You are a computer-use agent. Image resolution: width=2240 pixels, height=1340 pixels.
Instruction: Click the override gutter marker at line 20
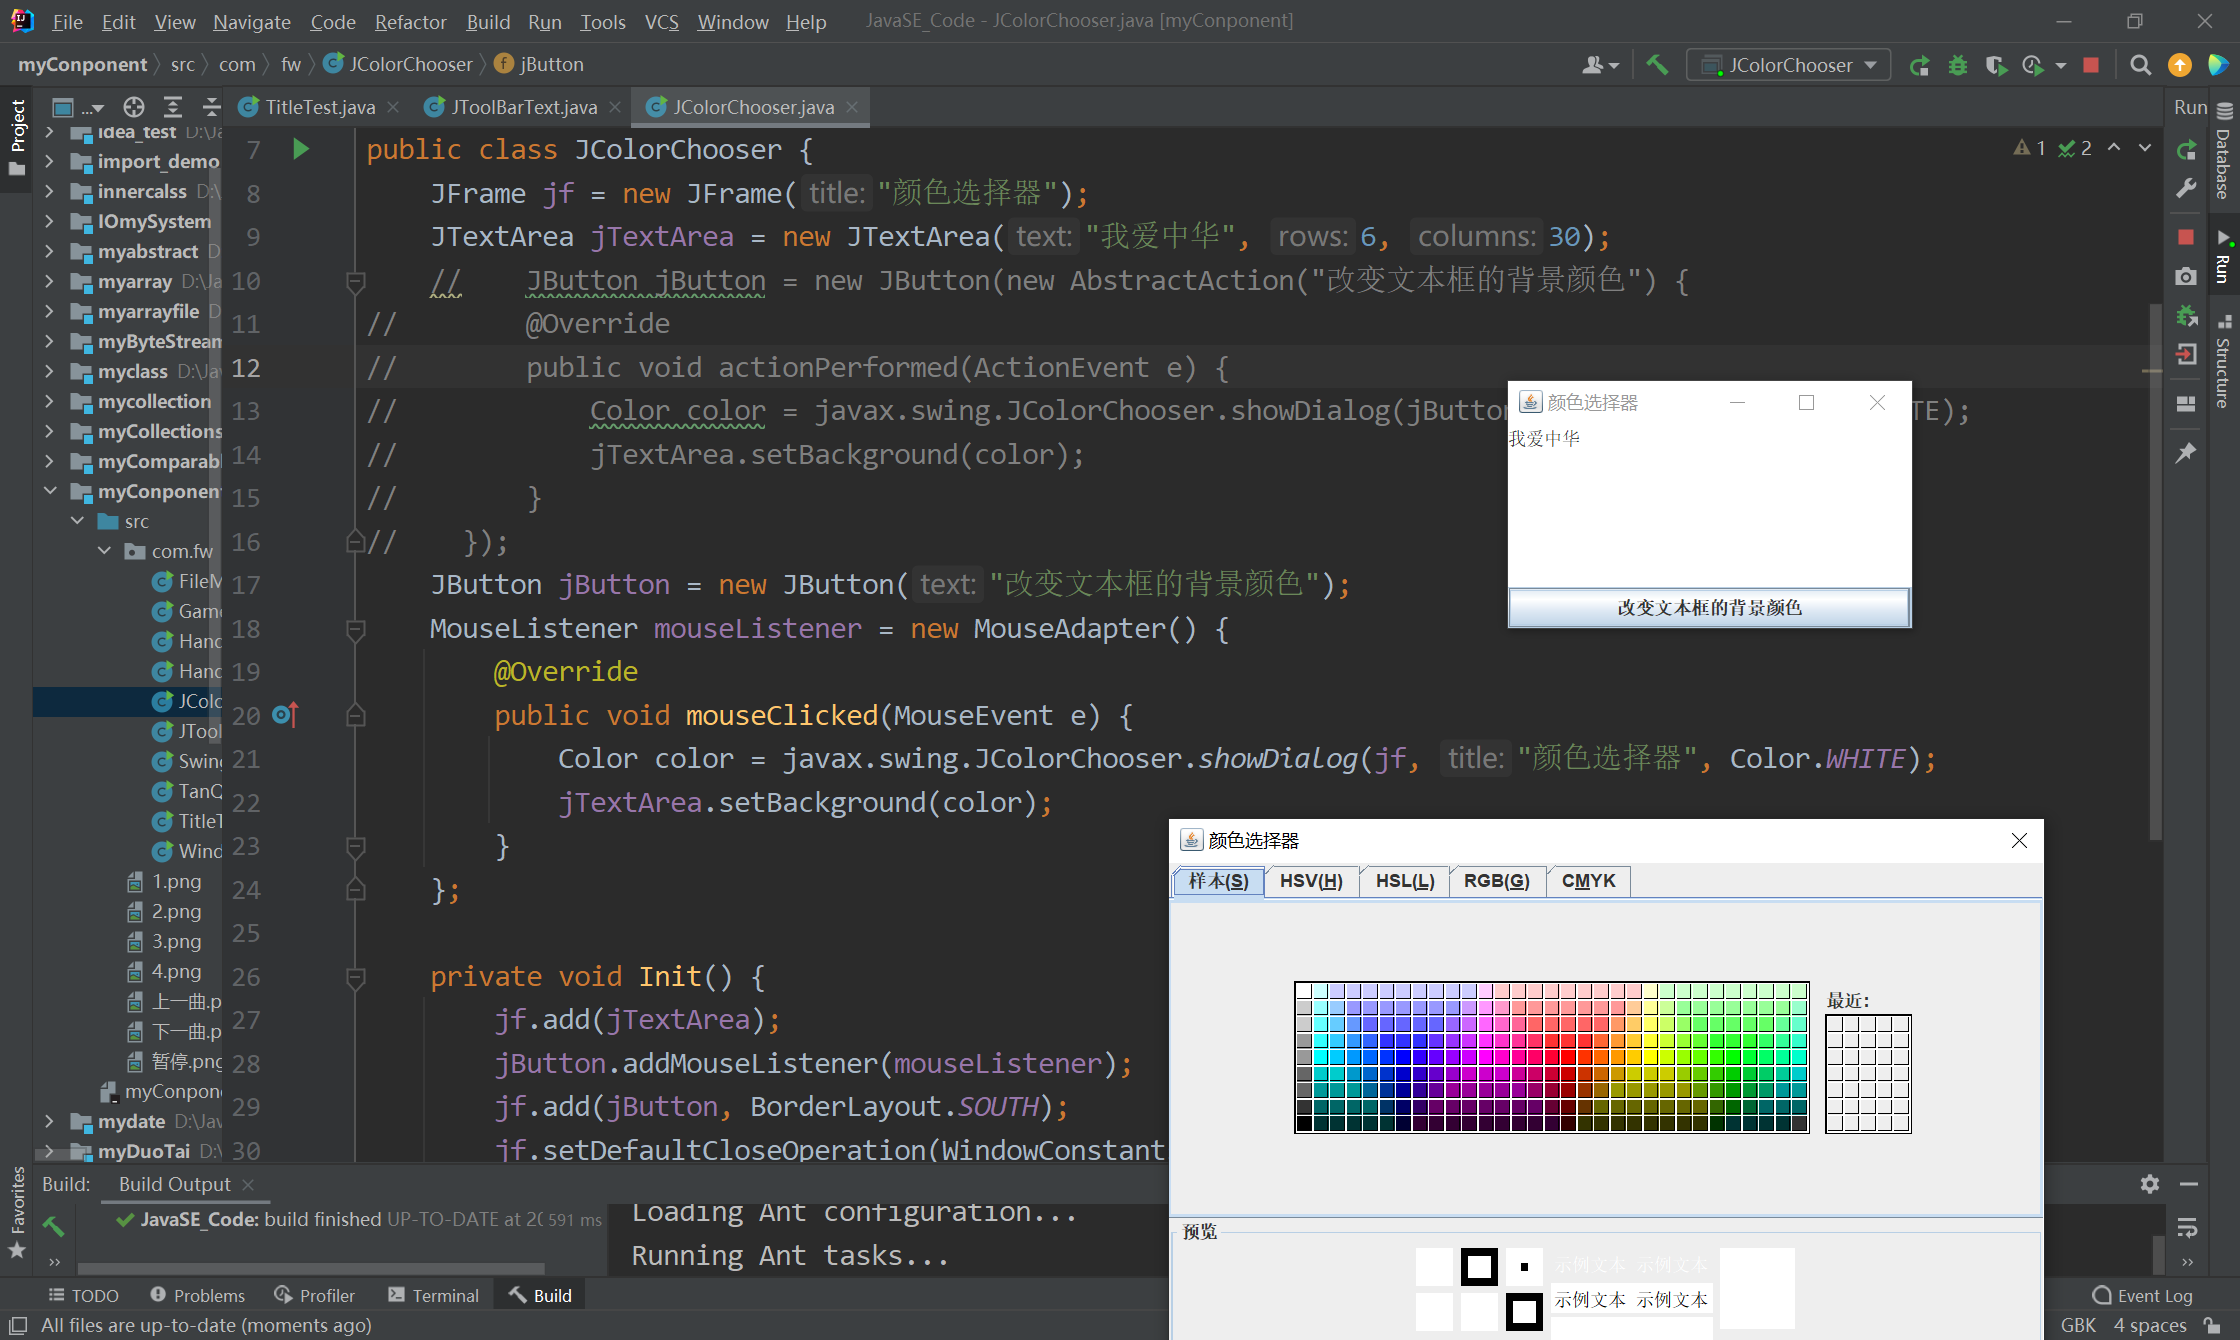[285, 715]
